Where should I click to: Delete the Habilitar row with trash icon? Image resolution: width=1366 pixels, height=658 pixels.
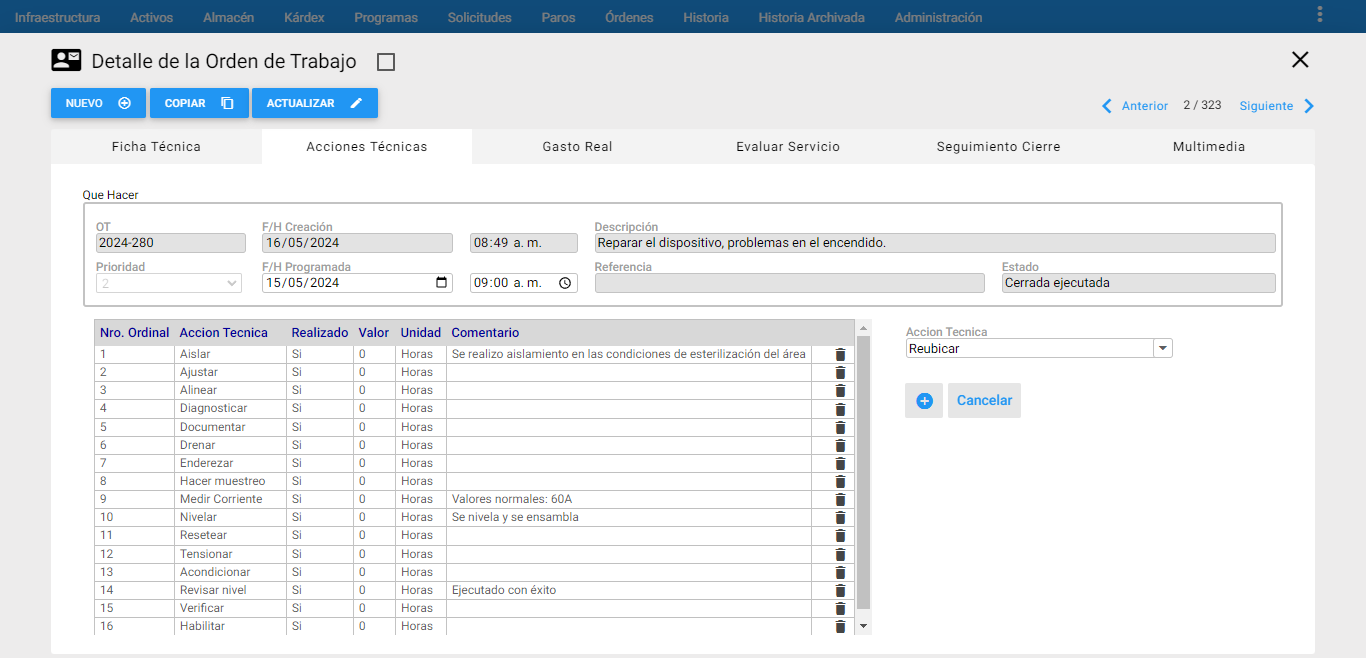840,627
